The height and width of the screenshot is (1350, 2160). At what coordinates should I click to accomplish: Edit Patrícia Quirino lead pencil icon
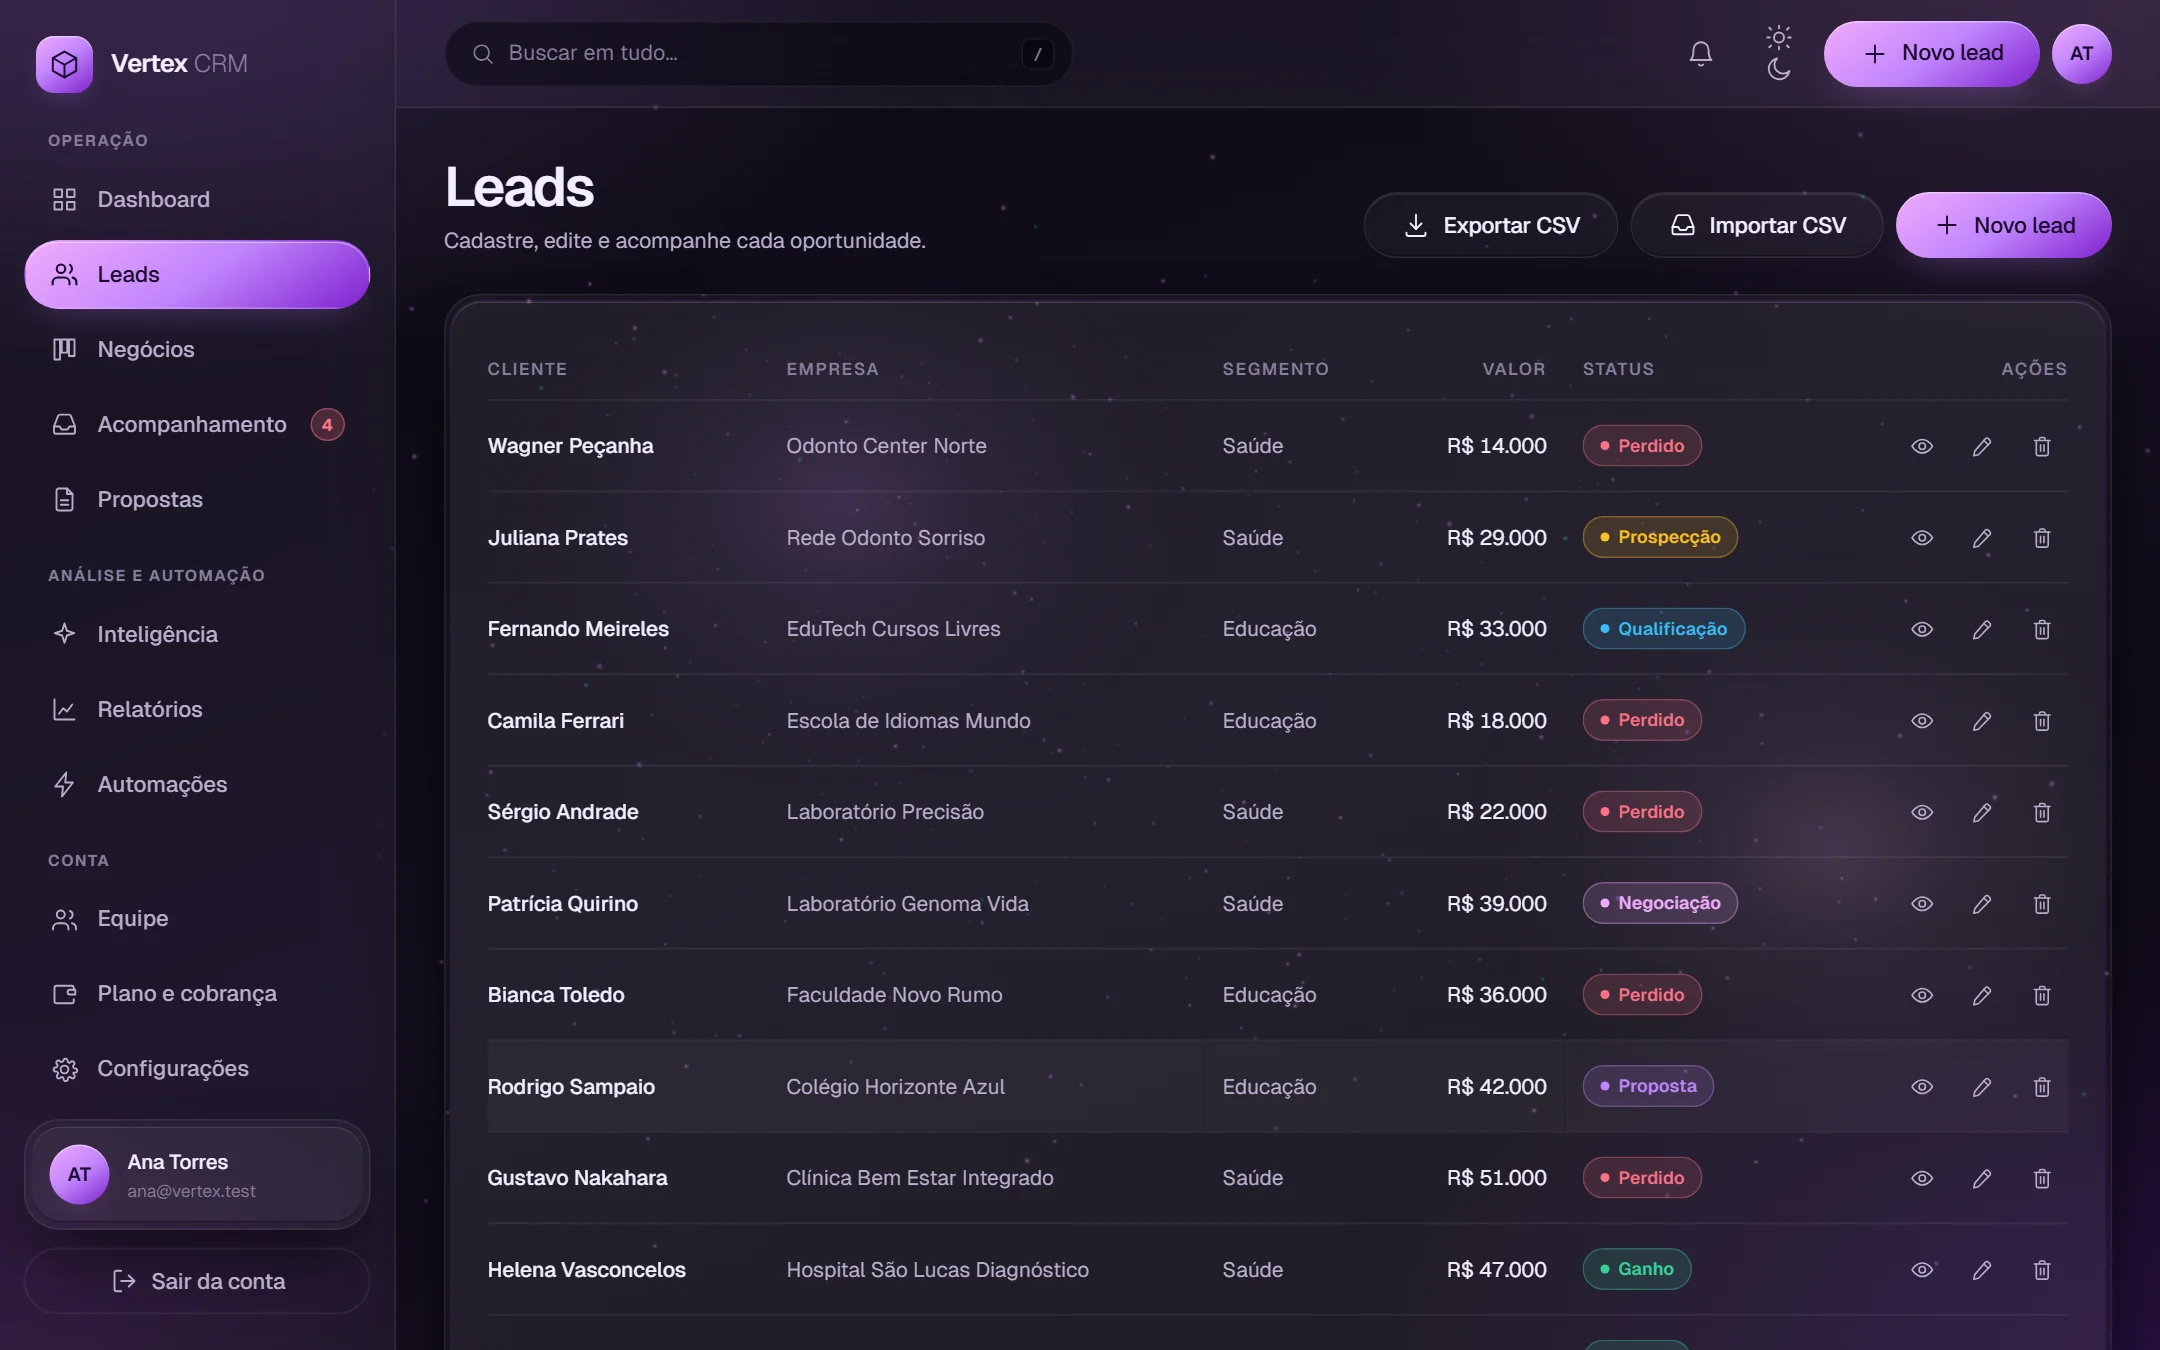1981,904
